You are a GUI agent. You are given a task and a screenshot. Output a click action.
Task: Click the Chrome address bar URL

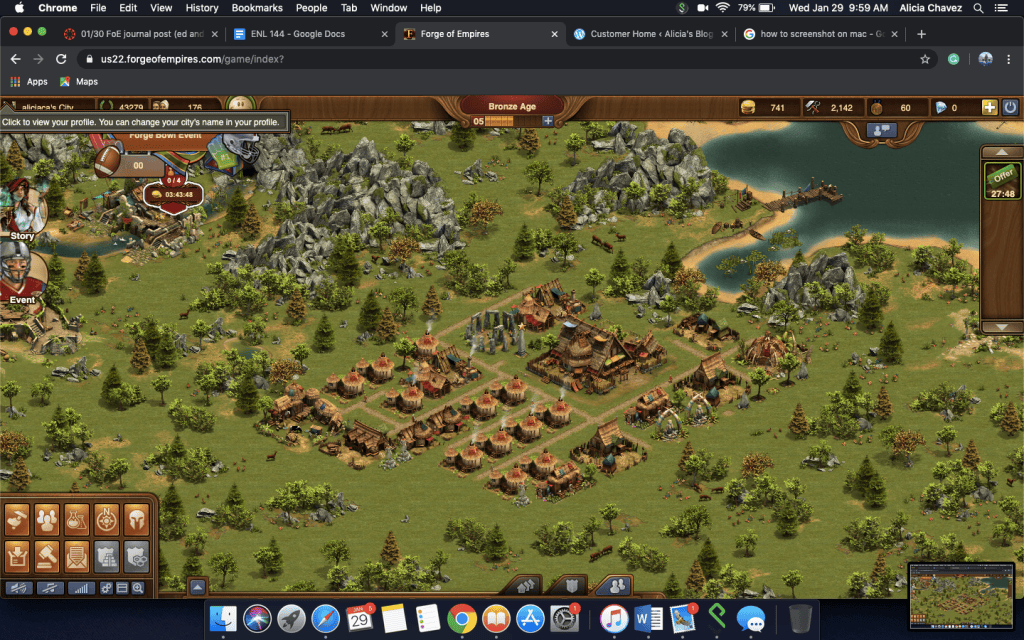(192, 59)
